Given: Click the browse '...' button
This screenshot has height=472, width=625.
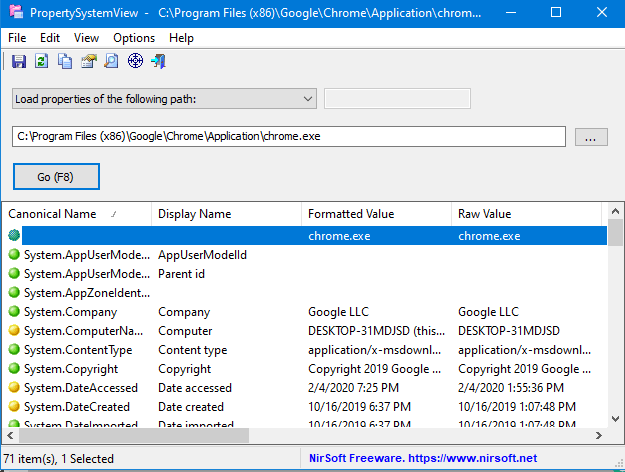Looking at the screenshot, I should [x=590, y=138].
